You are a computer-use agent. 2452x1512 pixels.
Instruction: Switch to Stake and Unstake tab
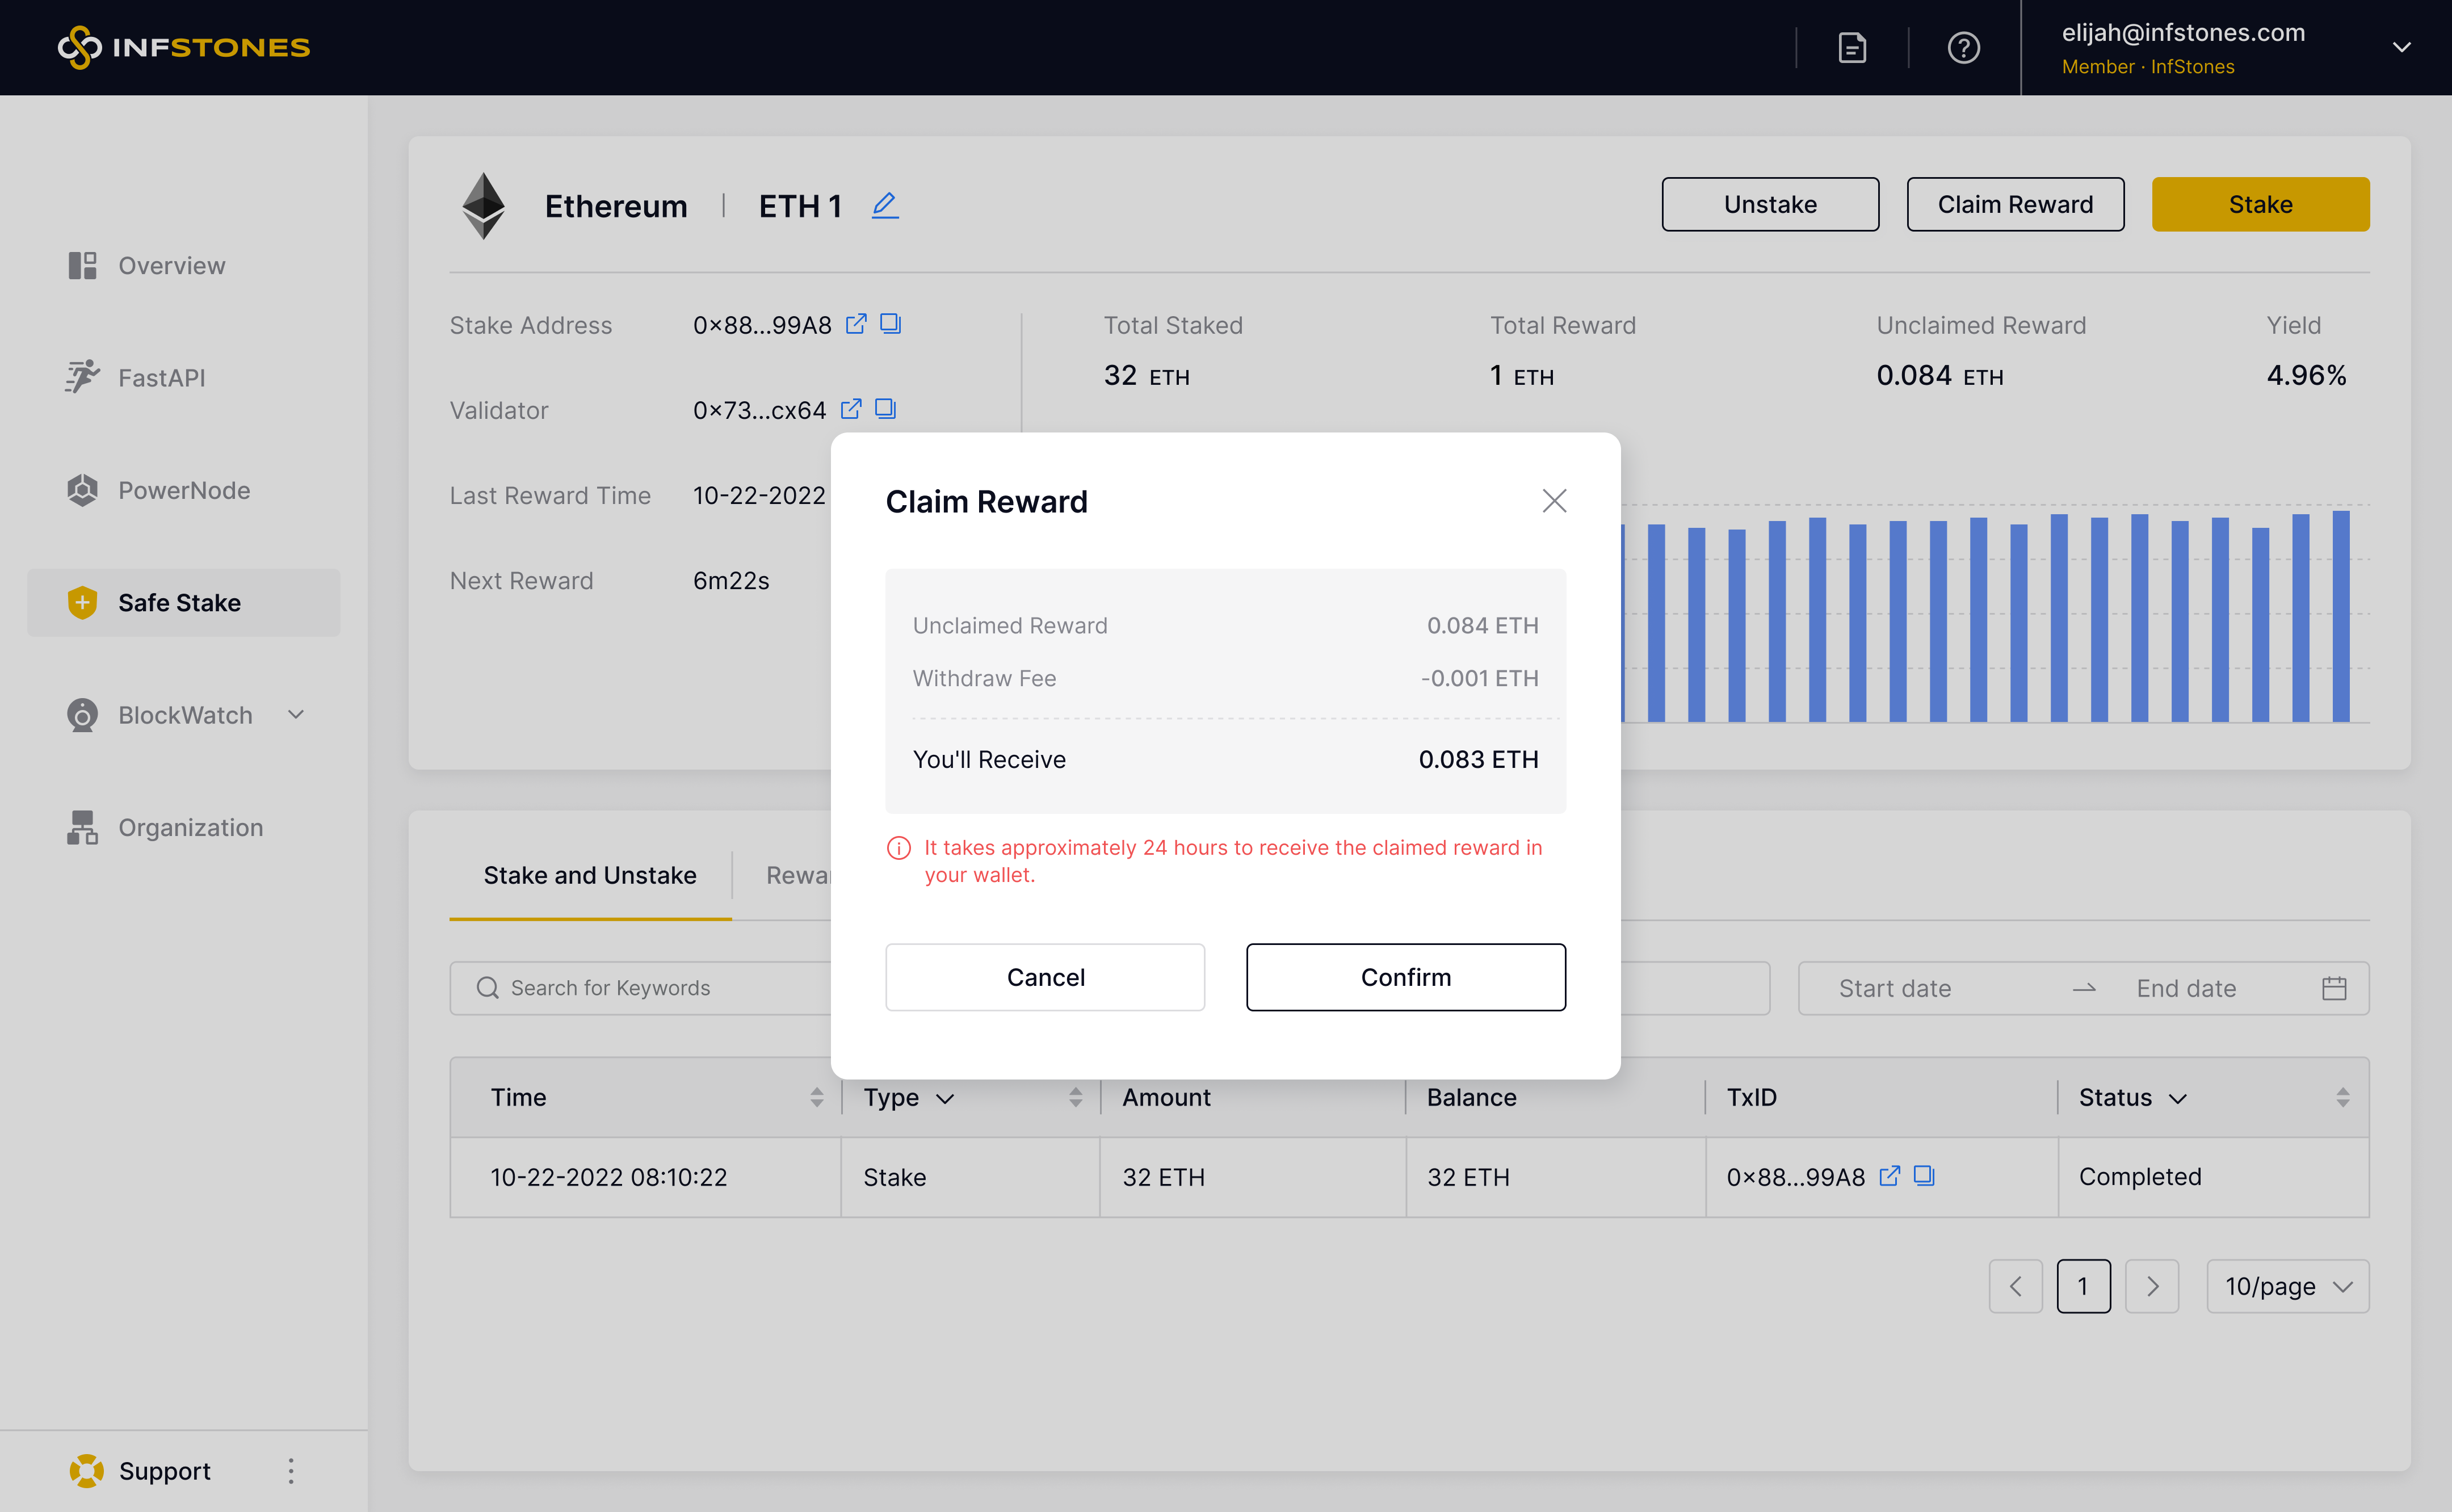tap(590, 875)
